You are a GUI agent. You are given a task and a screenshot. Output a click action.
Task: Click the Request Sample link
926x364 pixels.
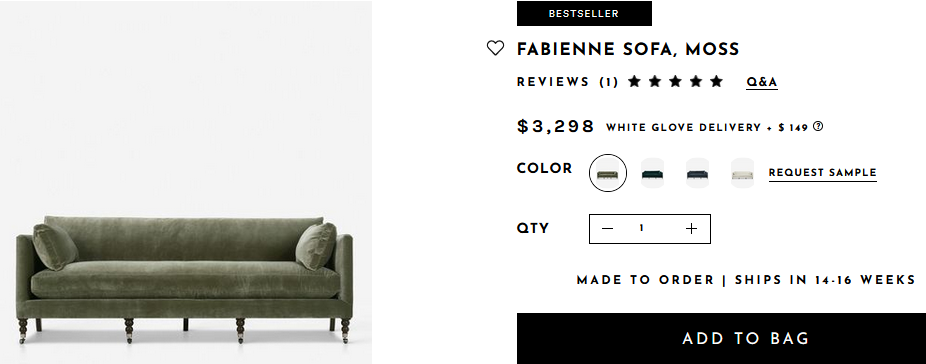click(823, 173)
